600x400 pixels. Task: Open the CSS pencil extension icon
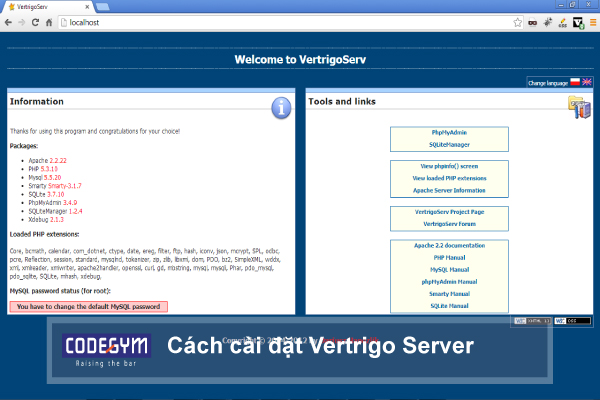click(x=562, y=23)
